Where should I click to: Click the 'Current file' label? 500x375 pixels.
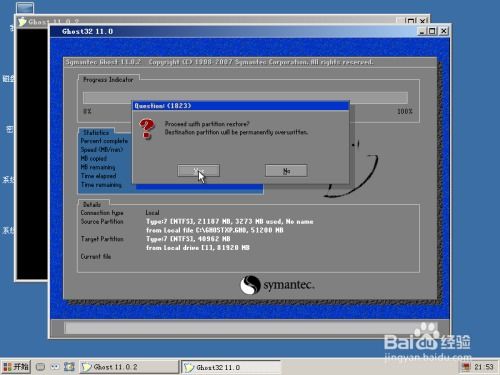click(96, 256)
